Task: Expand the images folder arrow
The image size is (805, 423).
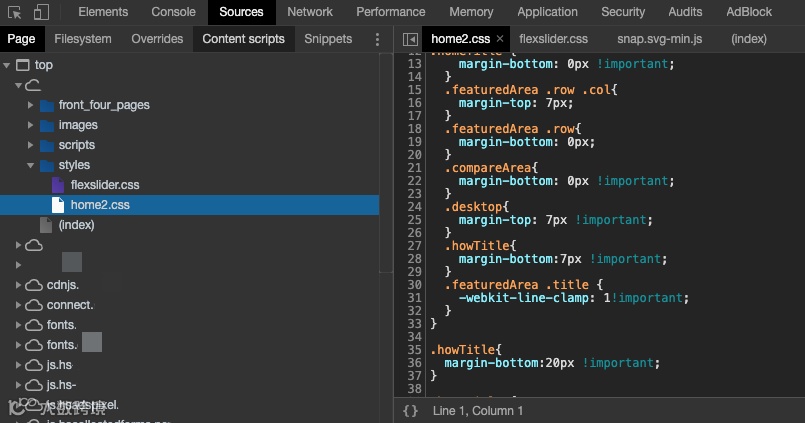Action: (x=31, y=125)
